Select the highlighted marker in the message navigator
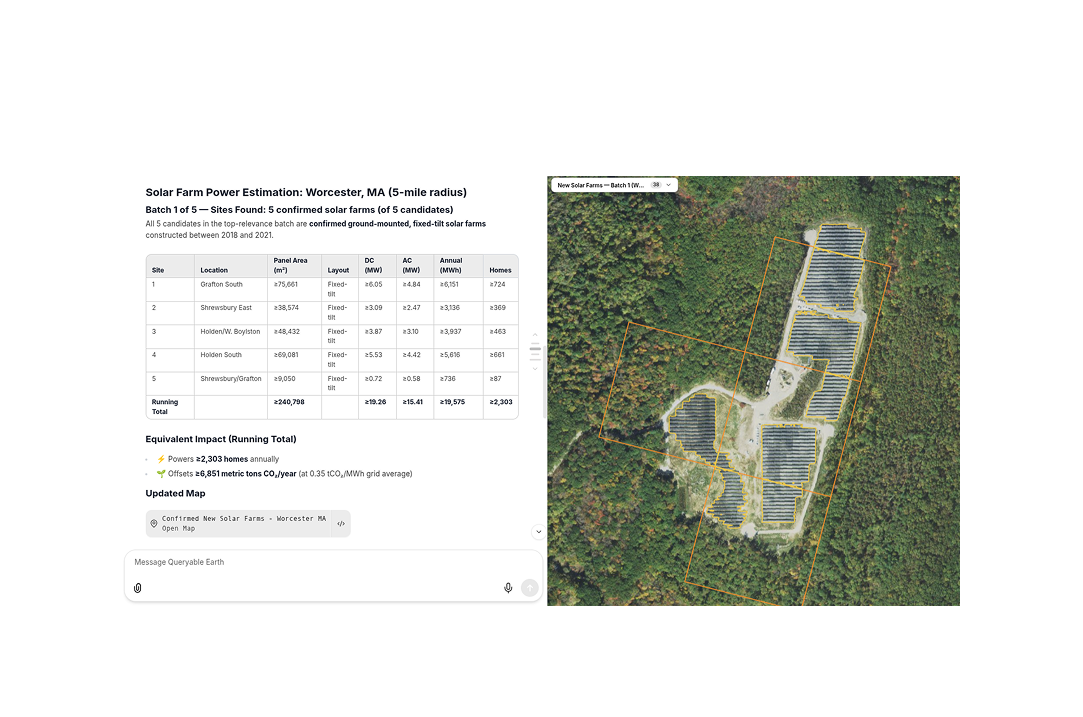This screenshot has width=1083, height=717. coord(535,349)
